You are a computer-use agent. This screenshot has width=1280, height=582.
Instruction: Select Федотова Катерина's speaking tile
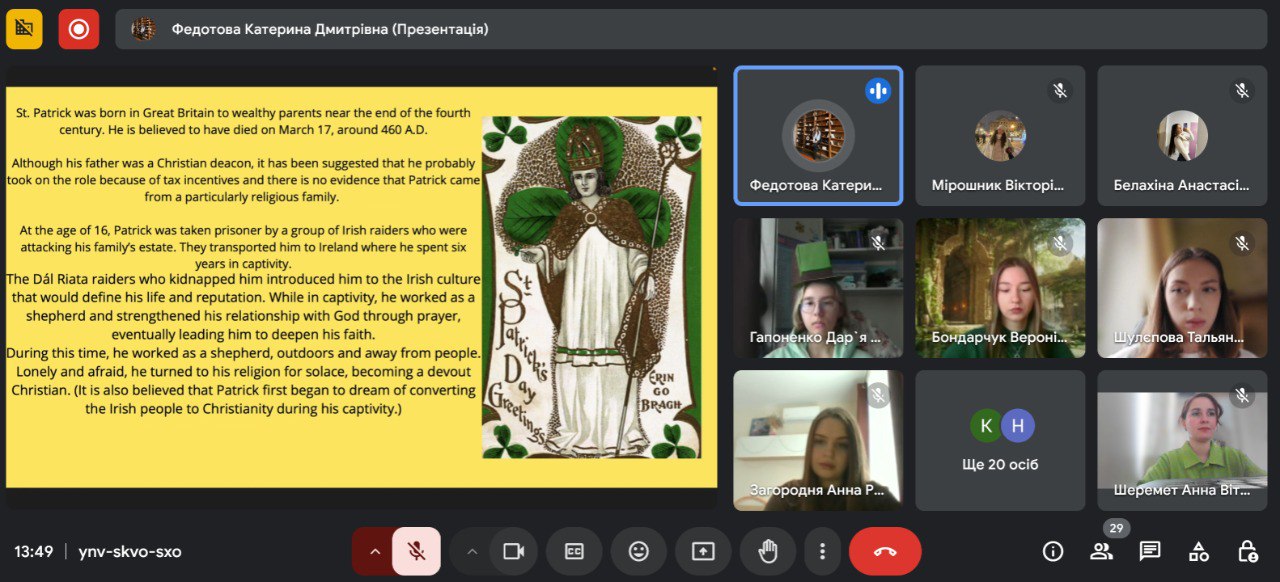818,136
